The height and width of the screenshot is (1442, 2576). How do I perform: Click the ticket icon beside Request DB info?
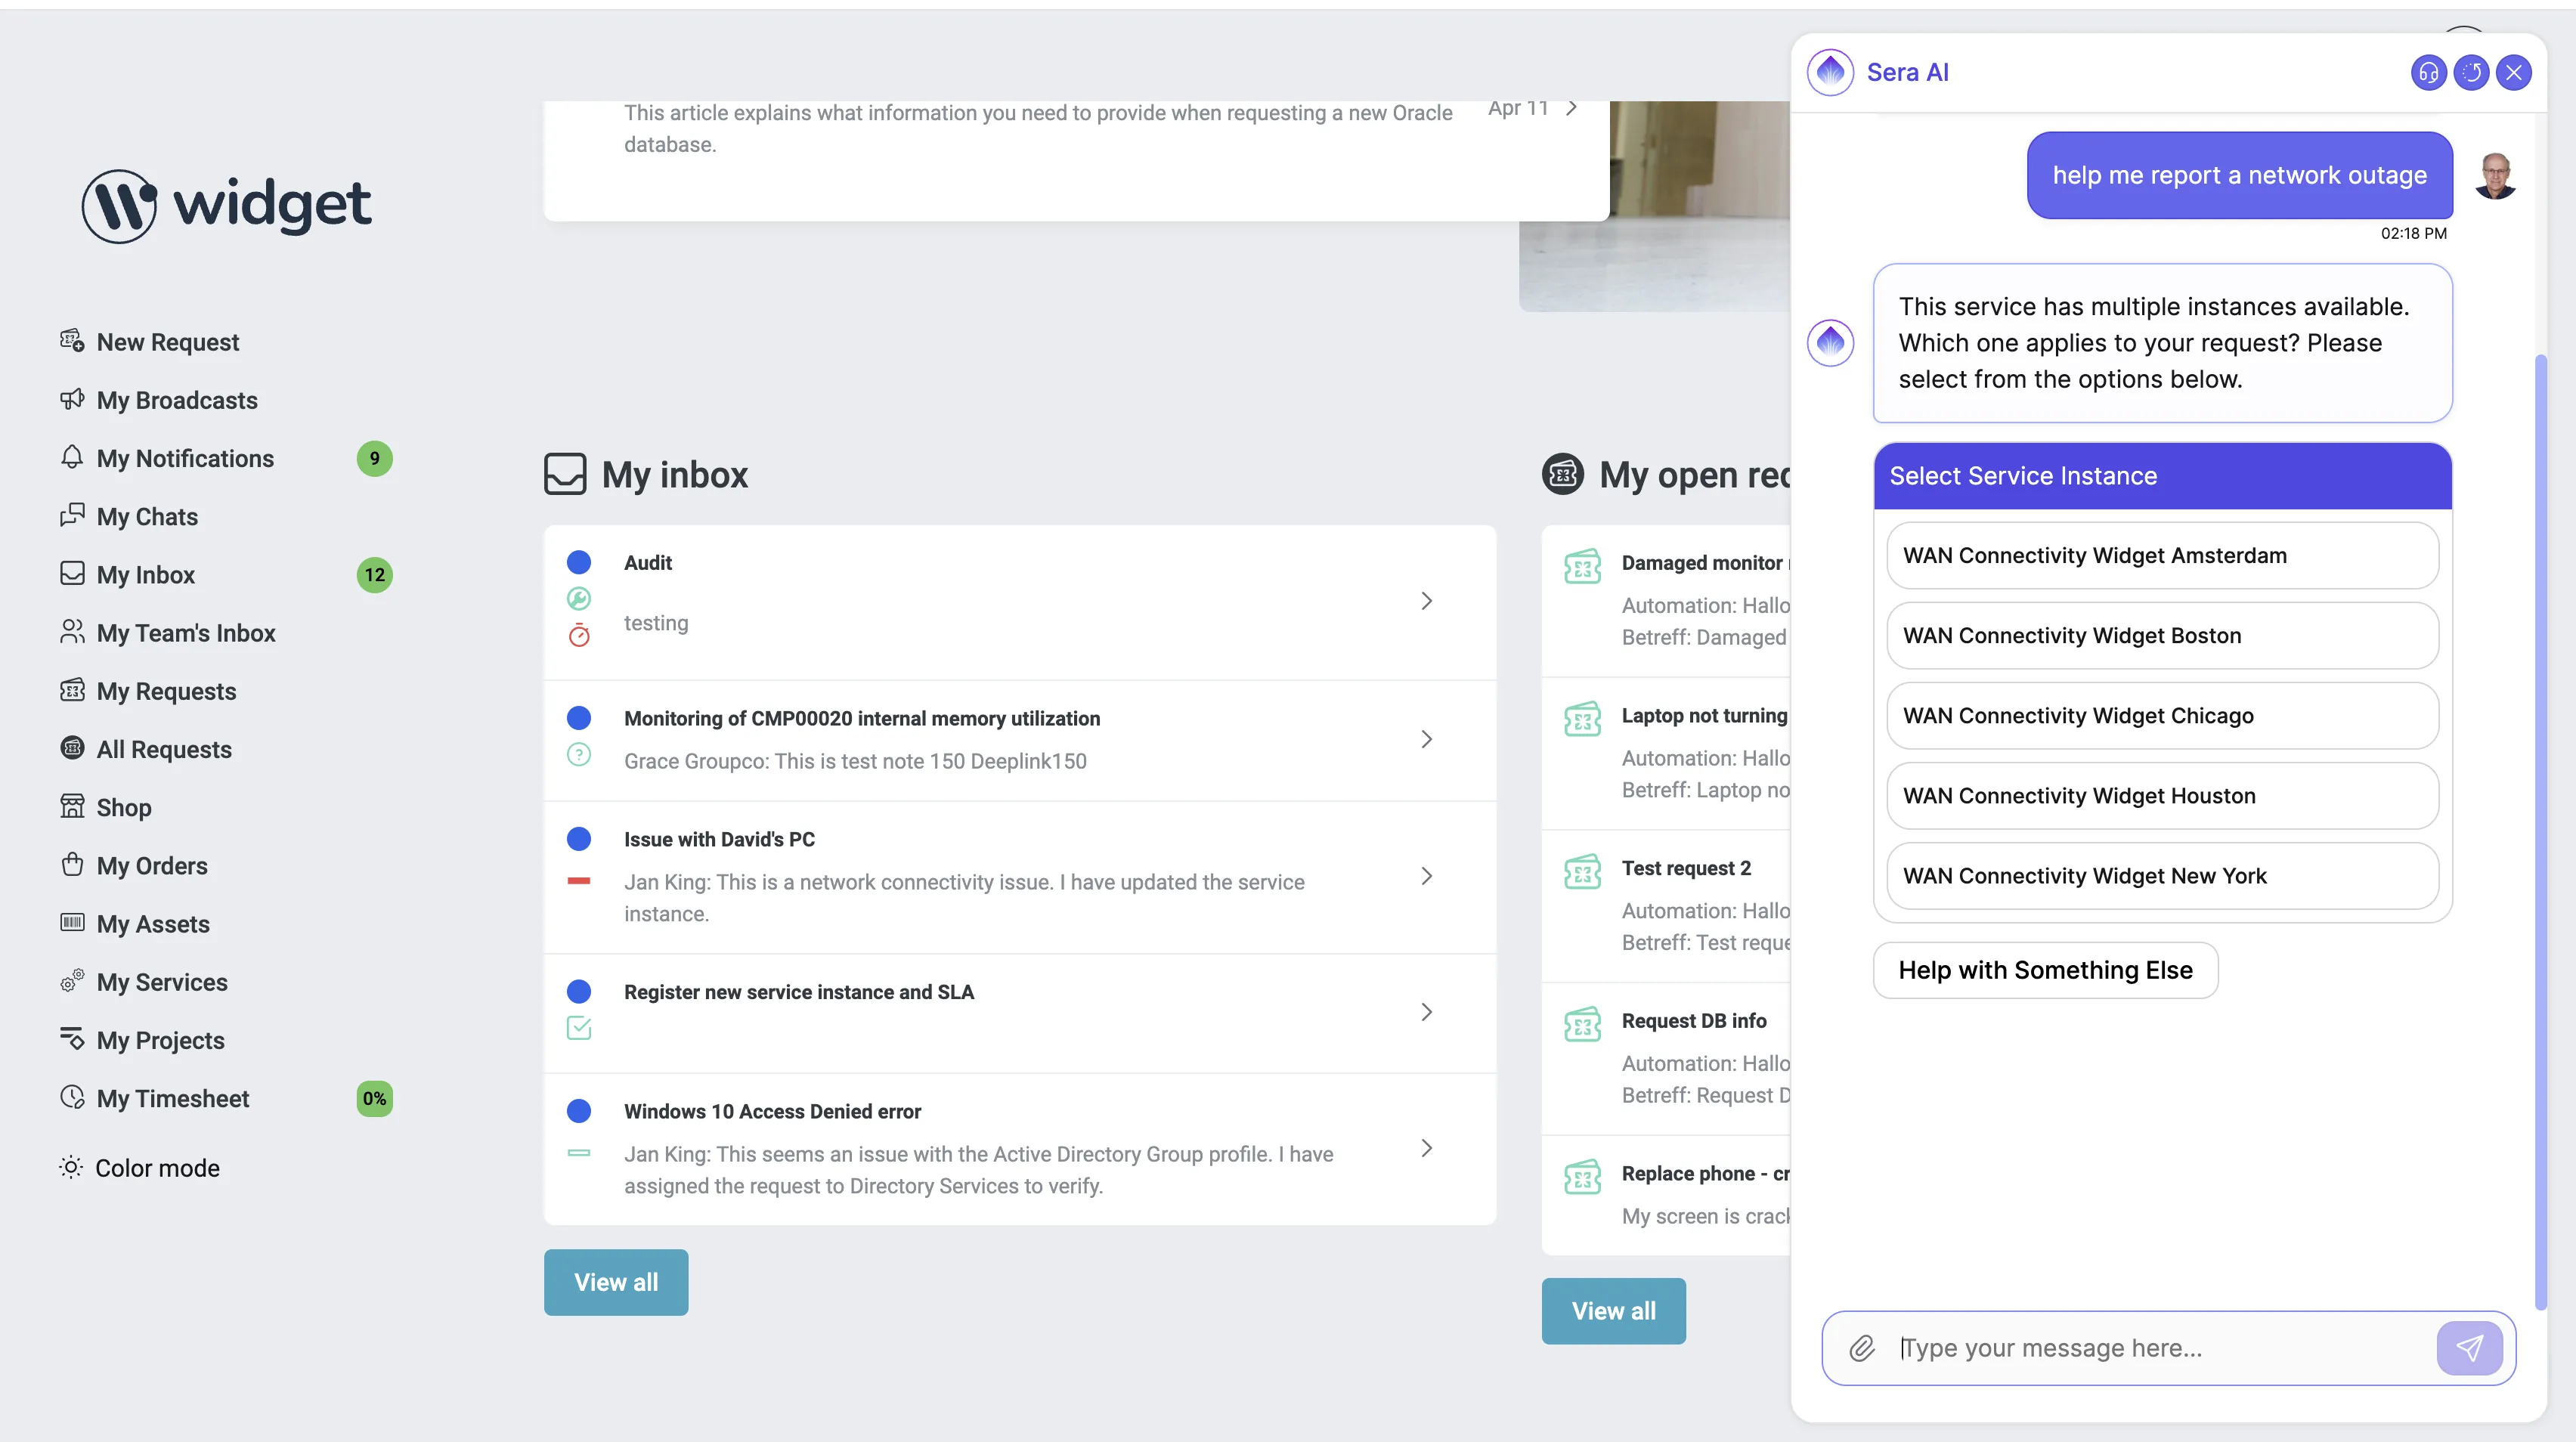click(1583, 1025)
